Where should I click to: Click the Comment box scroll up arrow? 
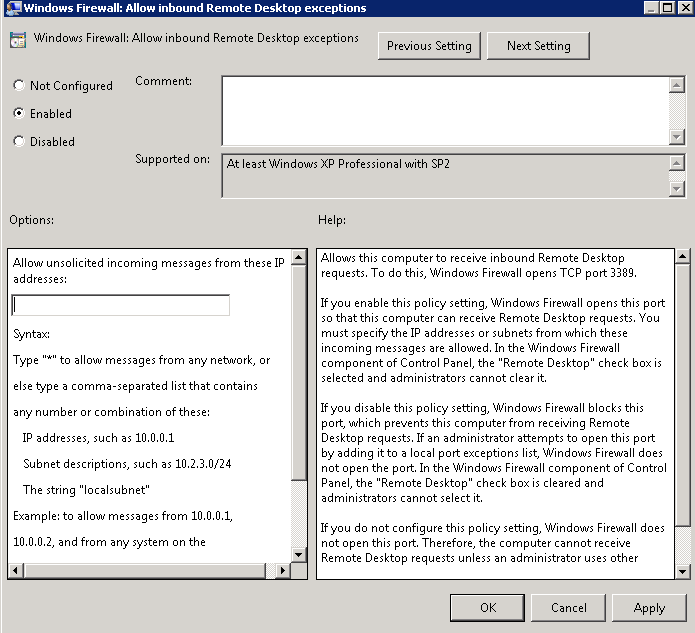point(677,85)
